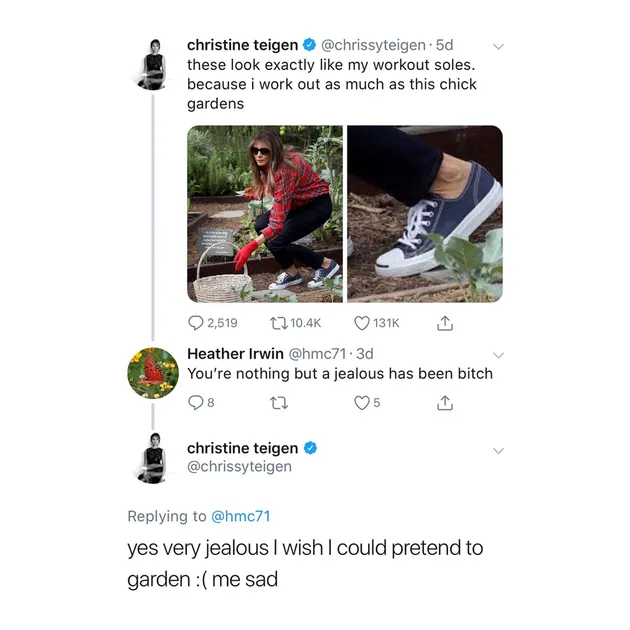Open the @chrissyteigen handle on the bottom reply

[x=239, y=466]
